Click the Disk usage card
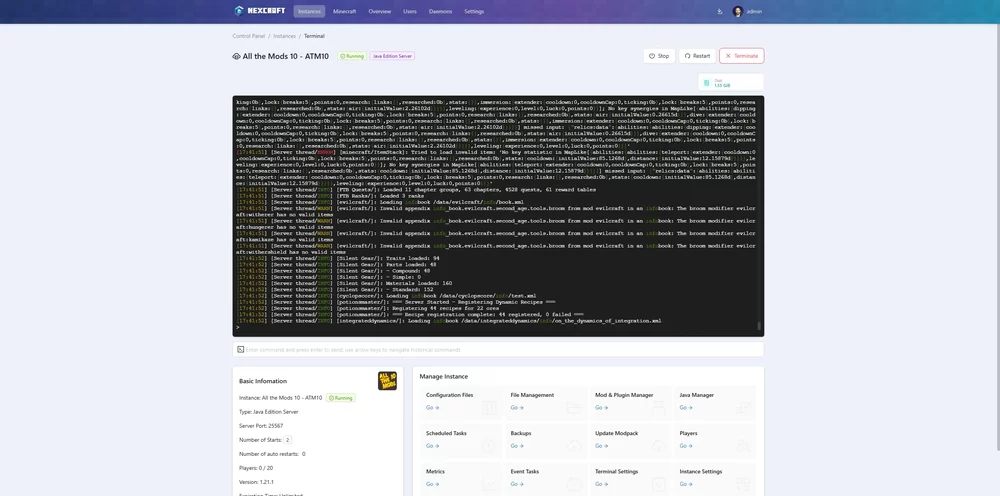1000x496 pixels. tap(731, 83)
